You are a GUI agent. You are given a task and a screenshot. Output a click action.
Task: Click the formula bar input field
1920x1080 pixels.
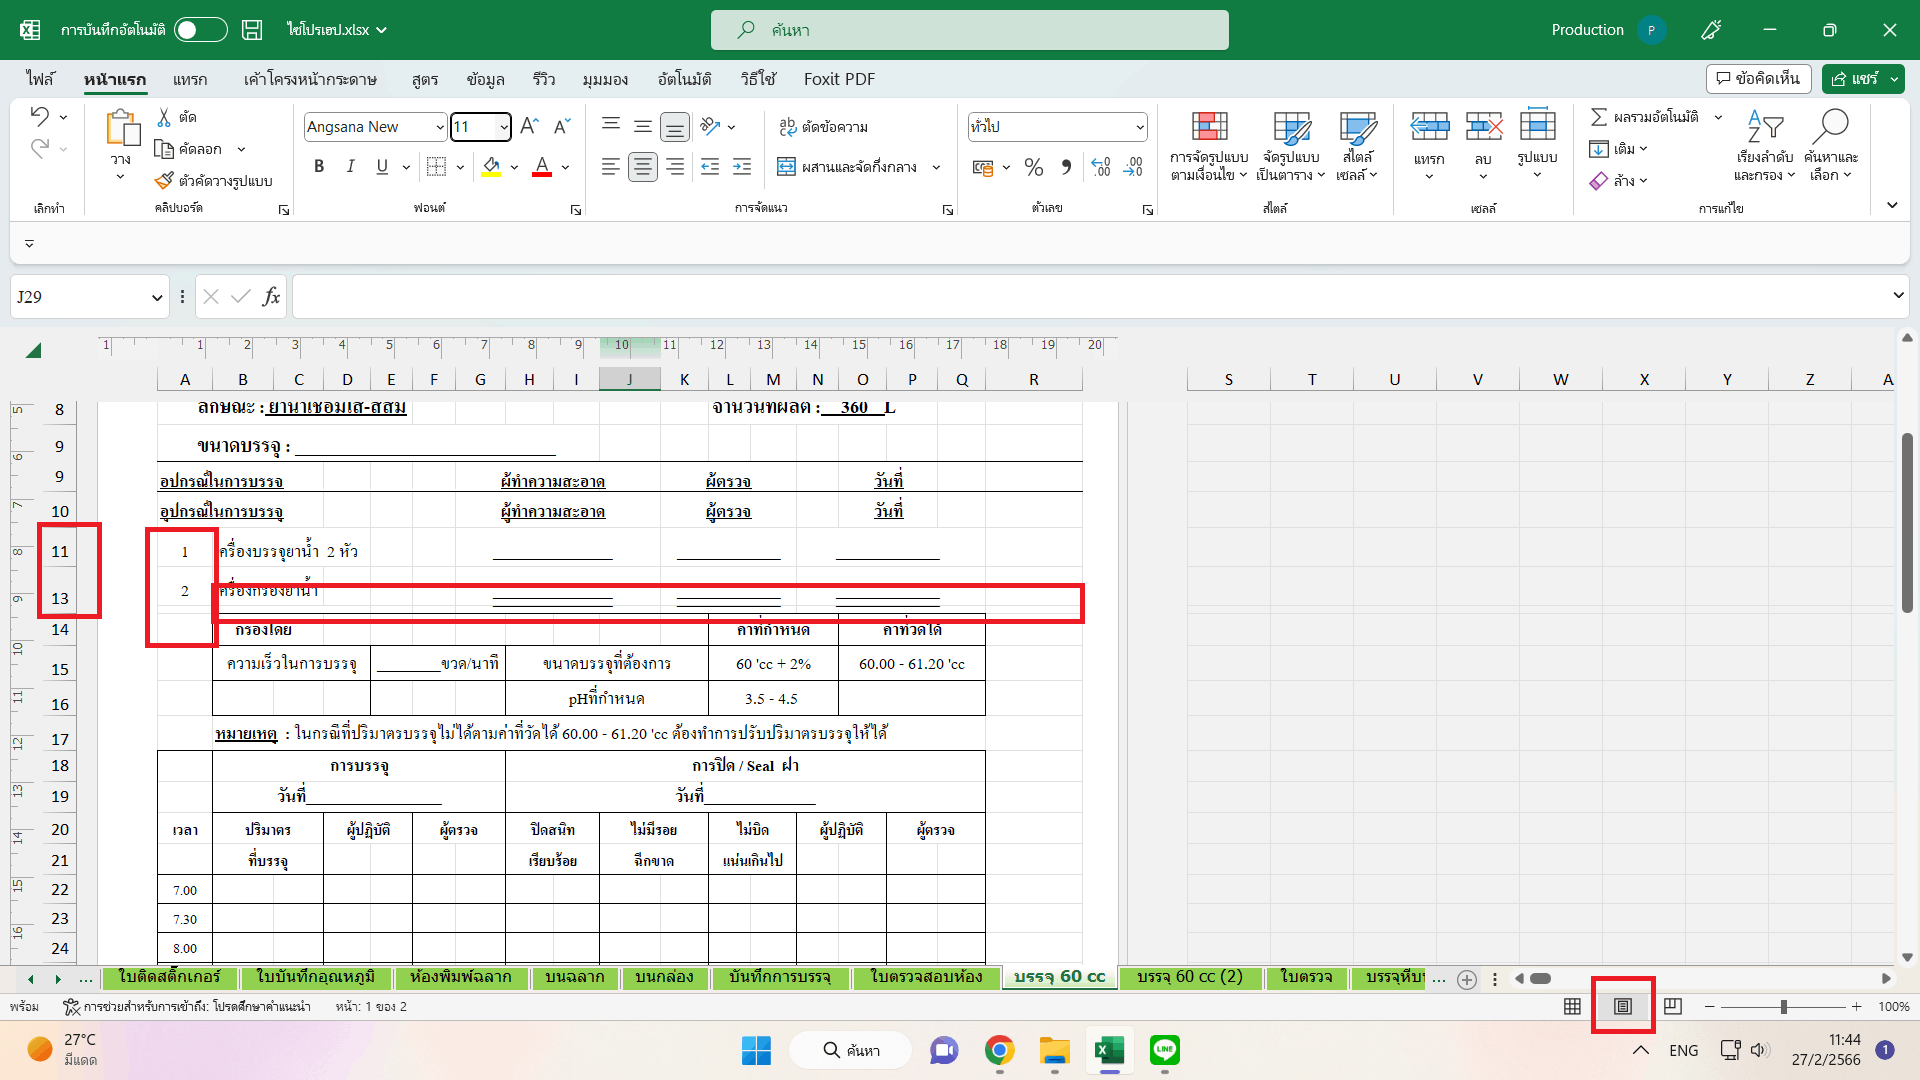point(1090,297)
